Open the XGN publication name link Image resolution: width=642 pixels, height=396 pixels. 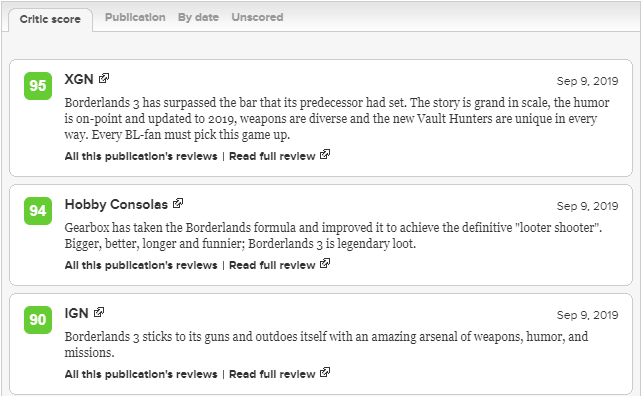pos(79,79)
